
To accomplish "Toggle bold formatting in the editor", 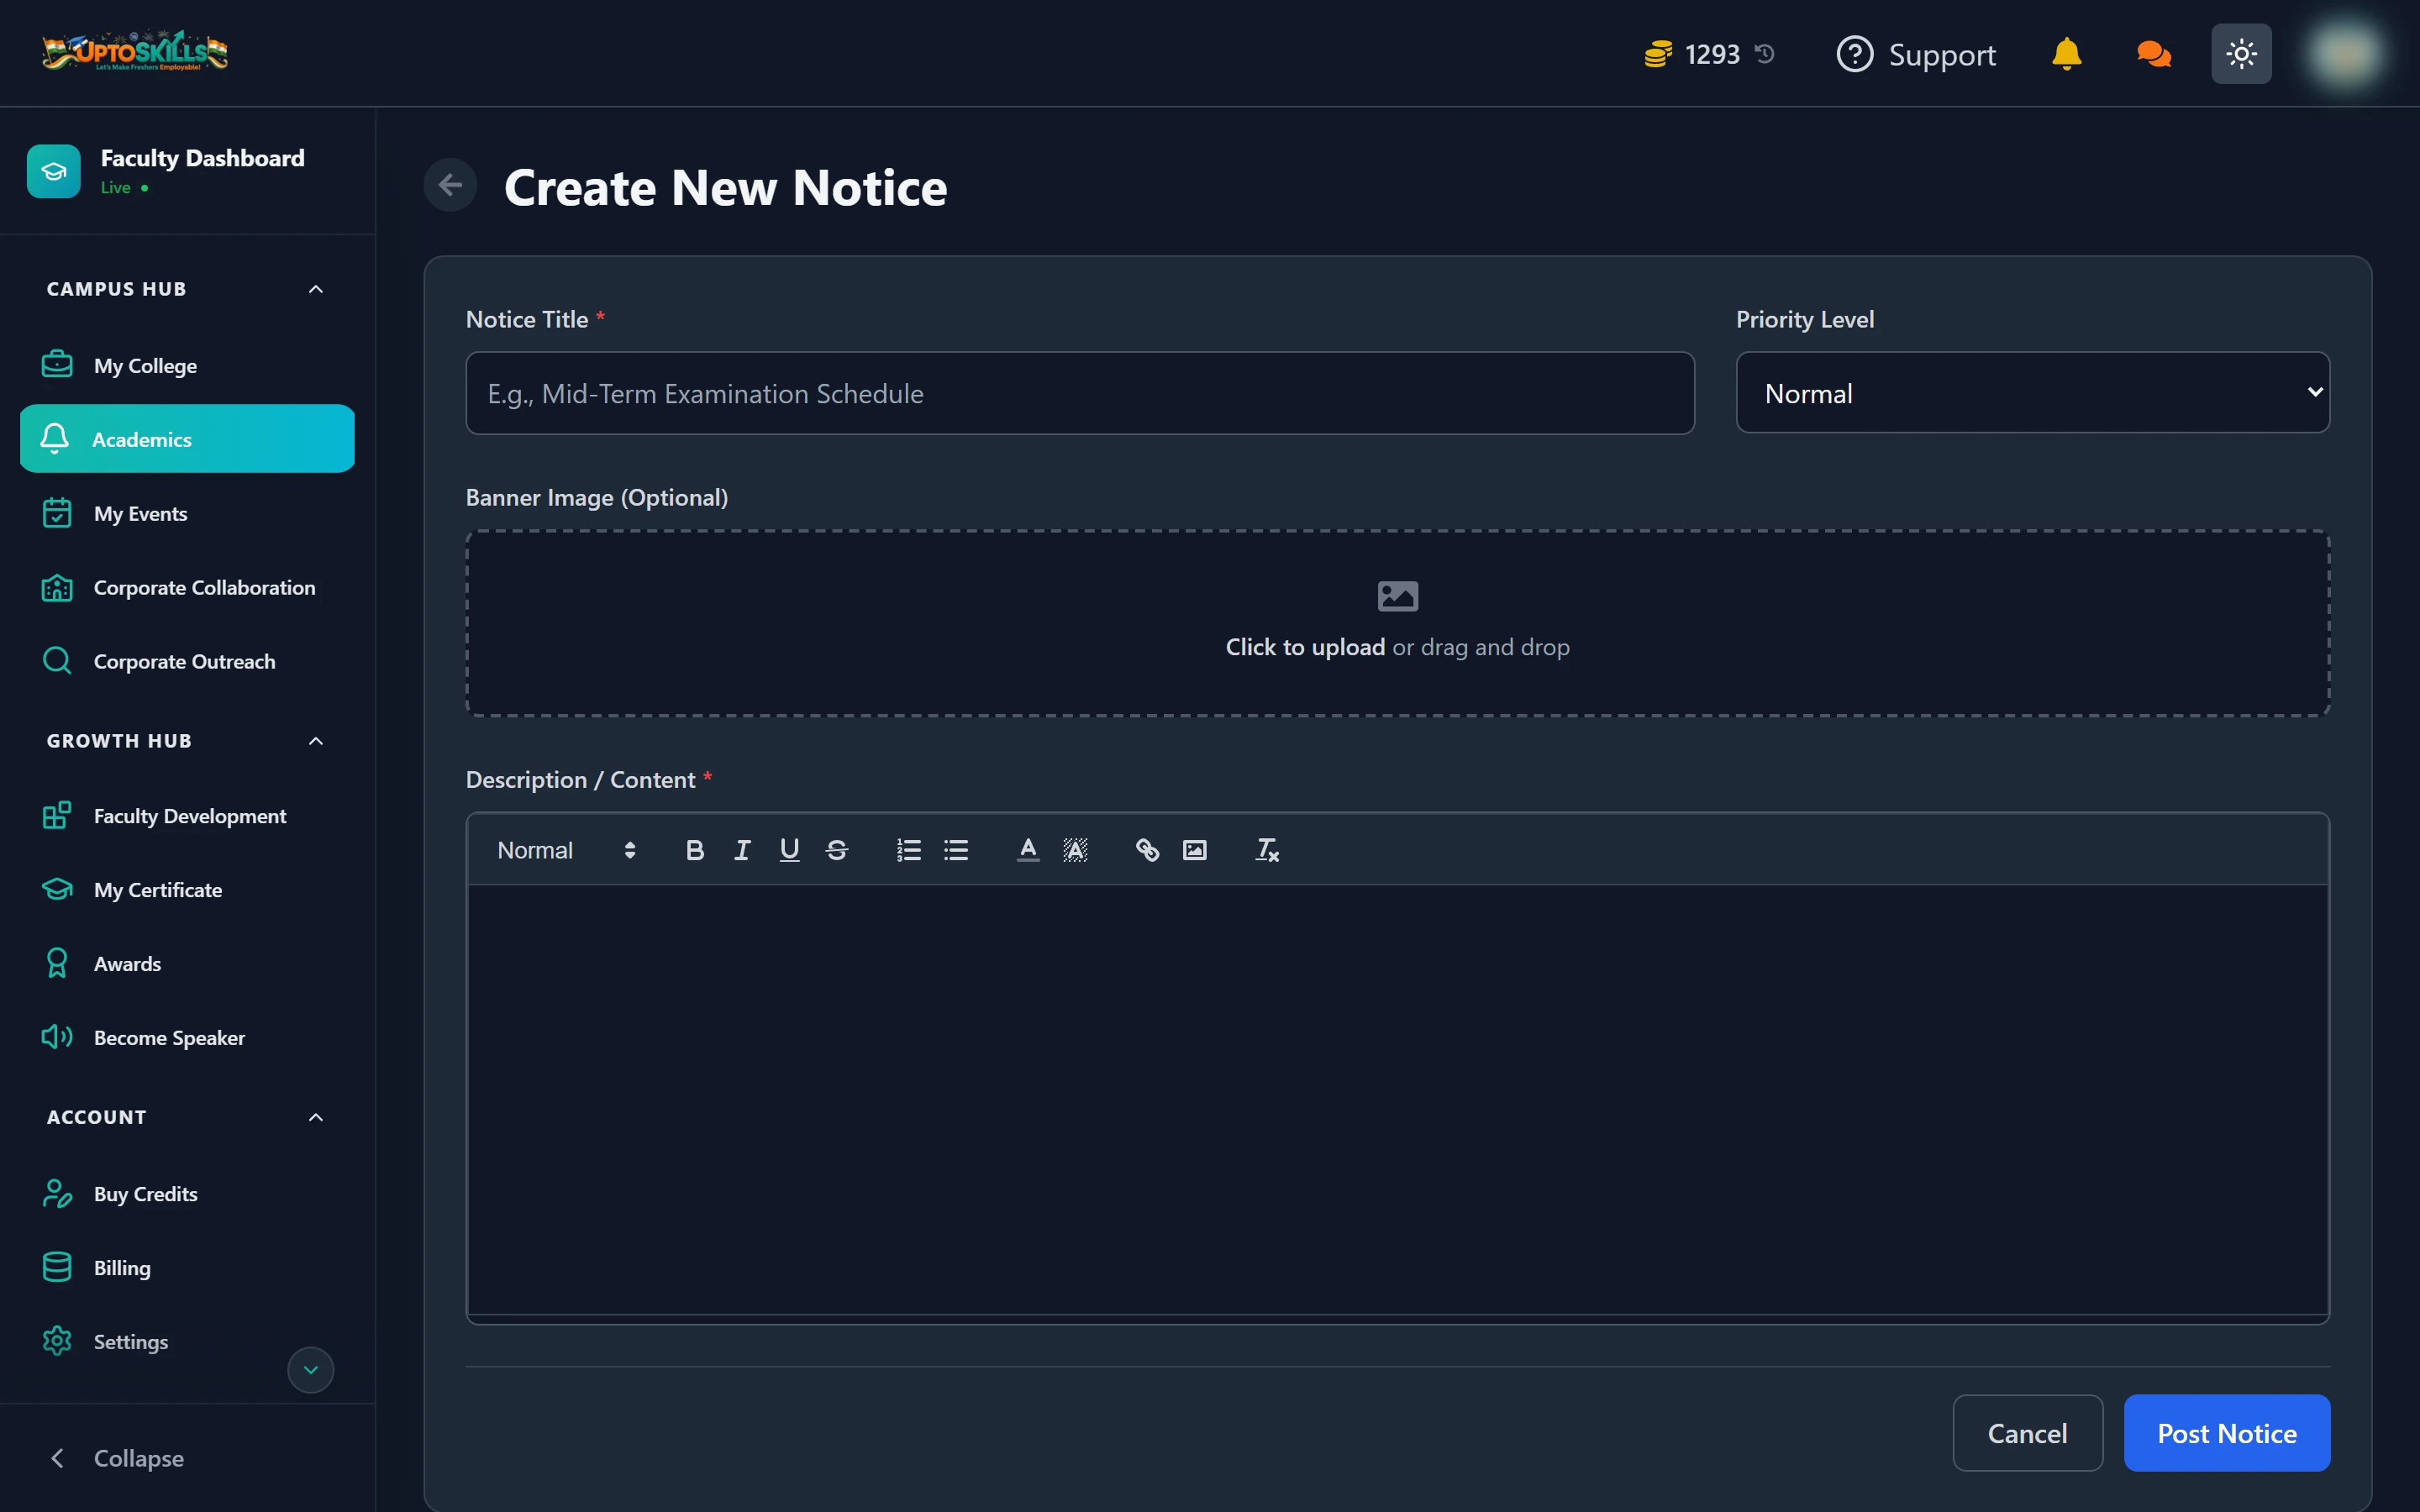I will (x=695, y=850).
